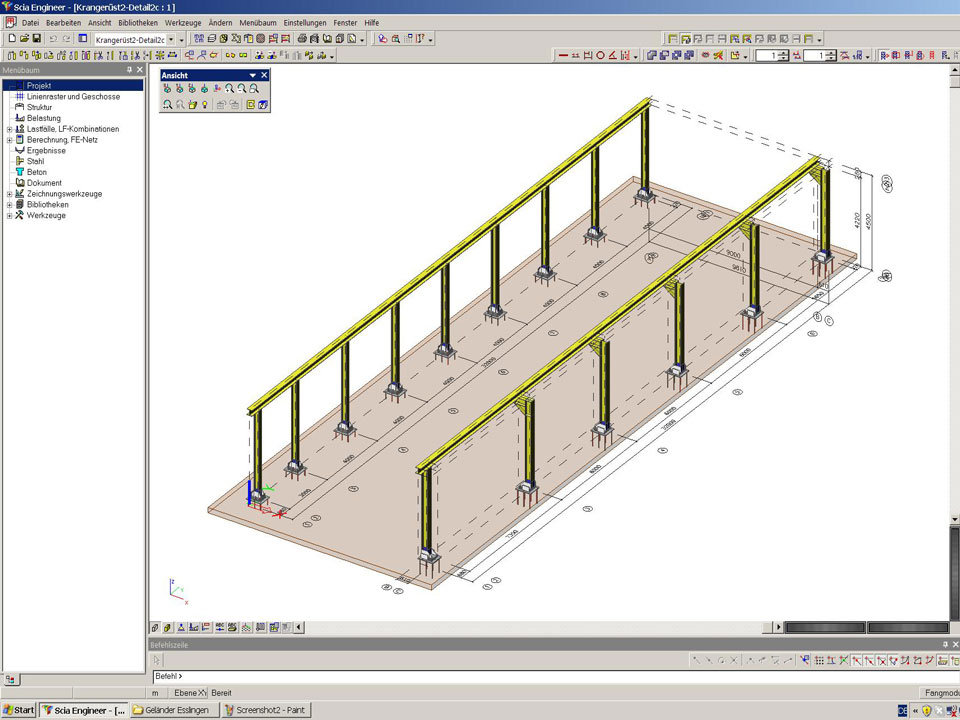The image size is (960, 720).
Task: Click the Undo icon in toolbar
Action: click(53, 39)
